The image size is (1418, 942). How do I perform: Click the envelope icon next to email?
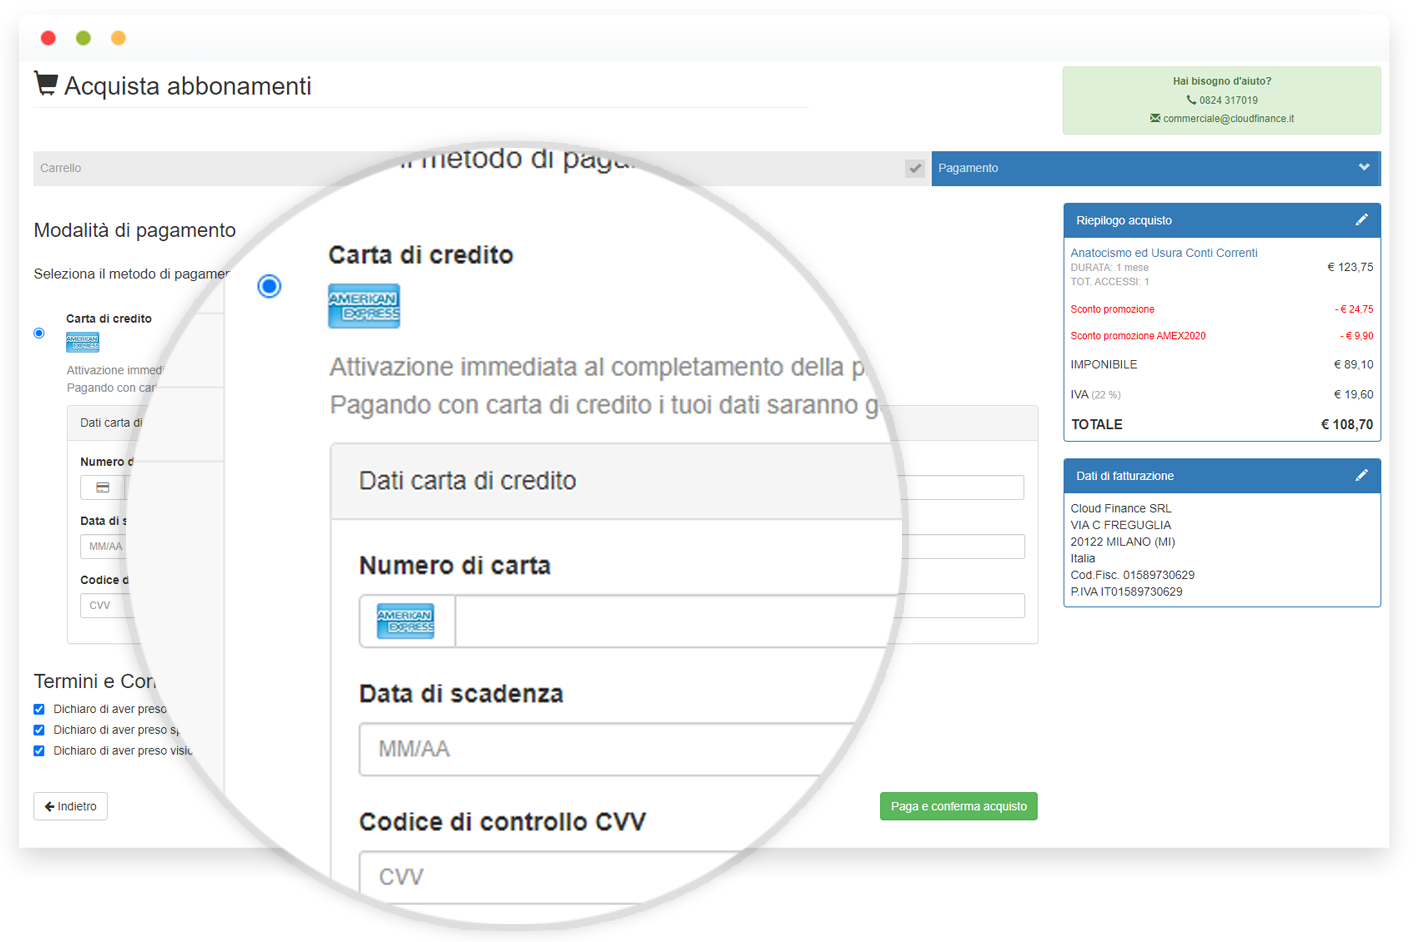pos(1155,118)
